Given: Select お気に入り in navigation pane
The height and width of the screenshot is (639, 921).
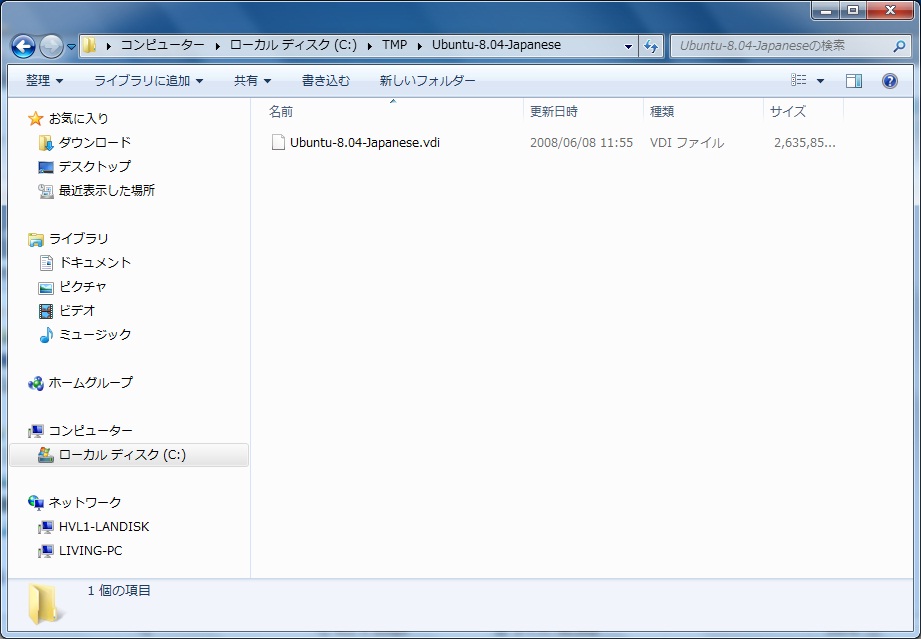Looking at the screenshot, I should tap(79, 119).
